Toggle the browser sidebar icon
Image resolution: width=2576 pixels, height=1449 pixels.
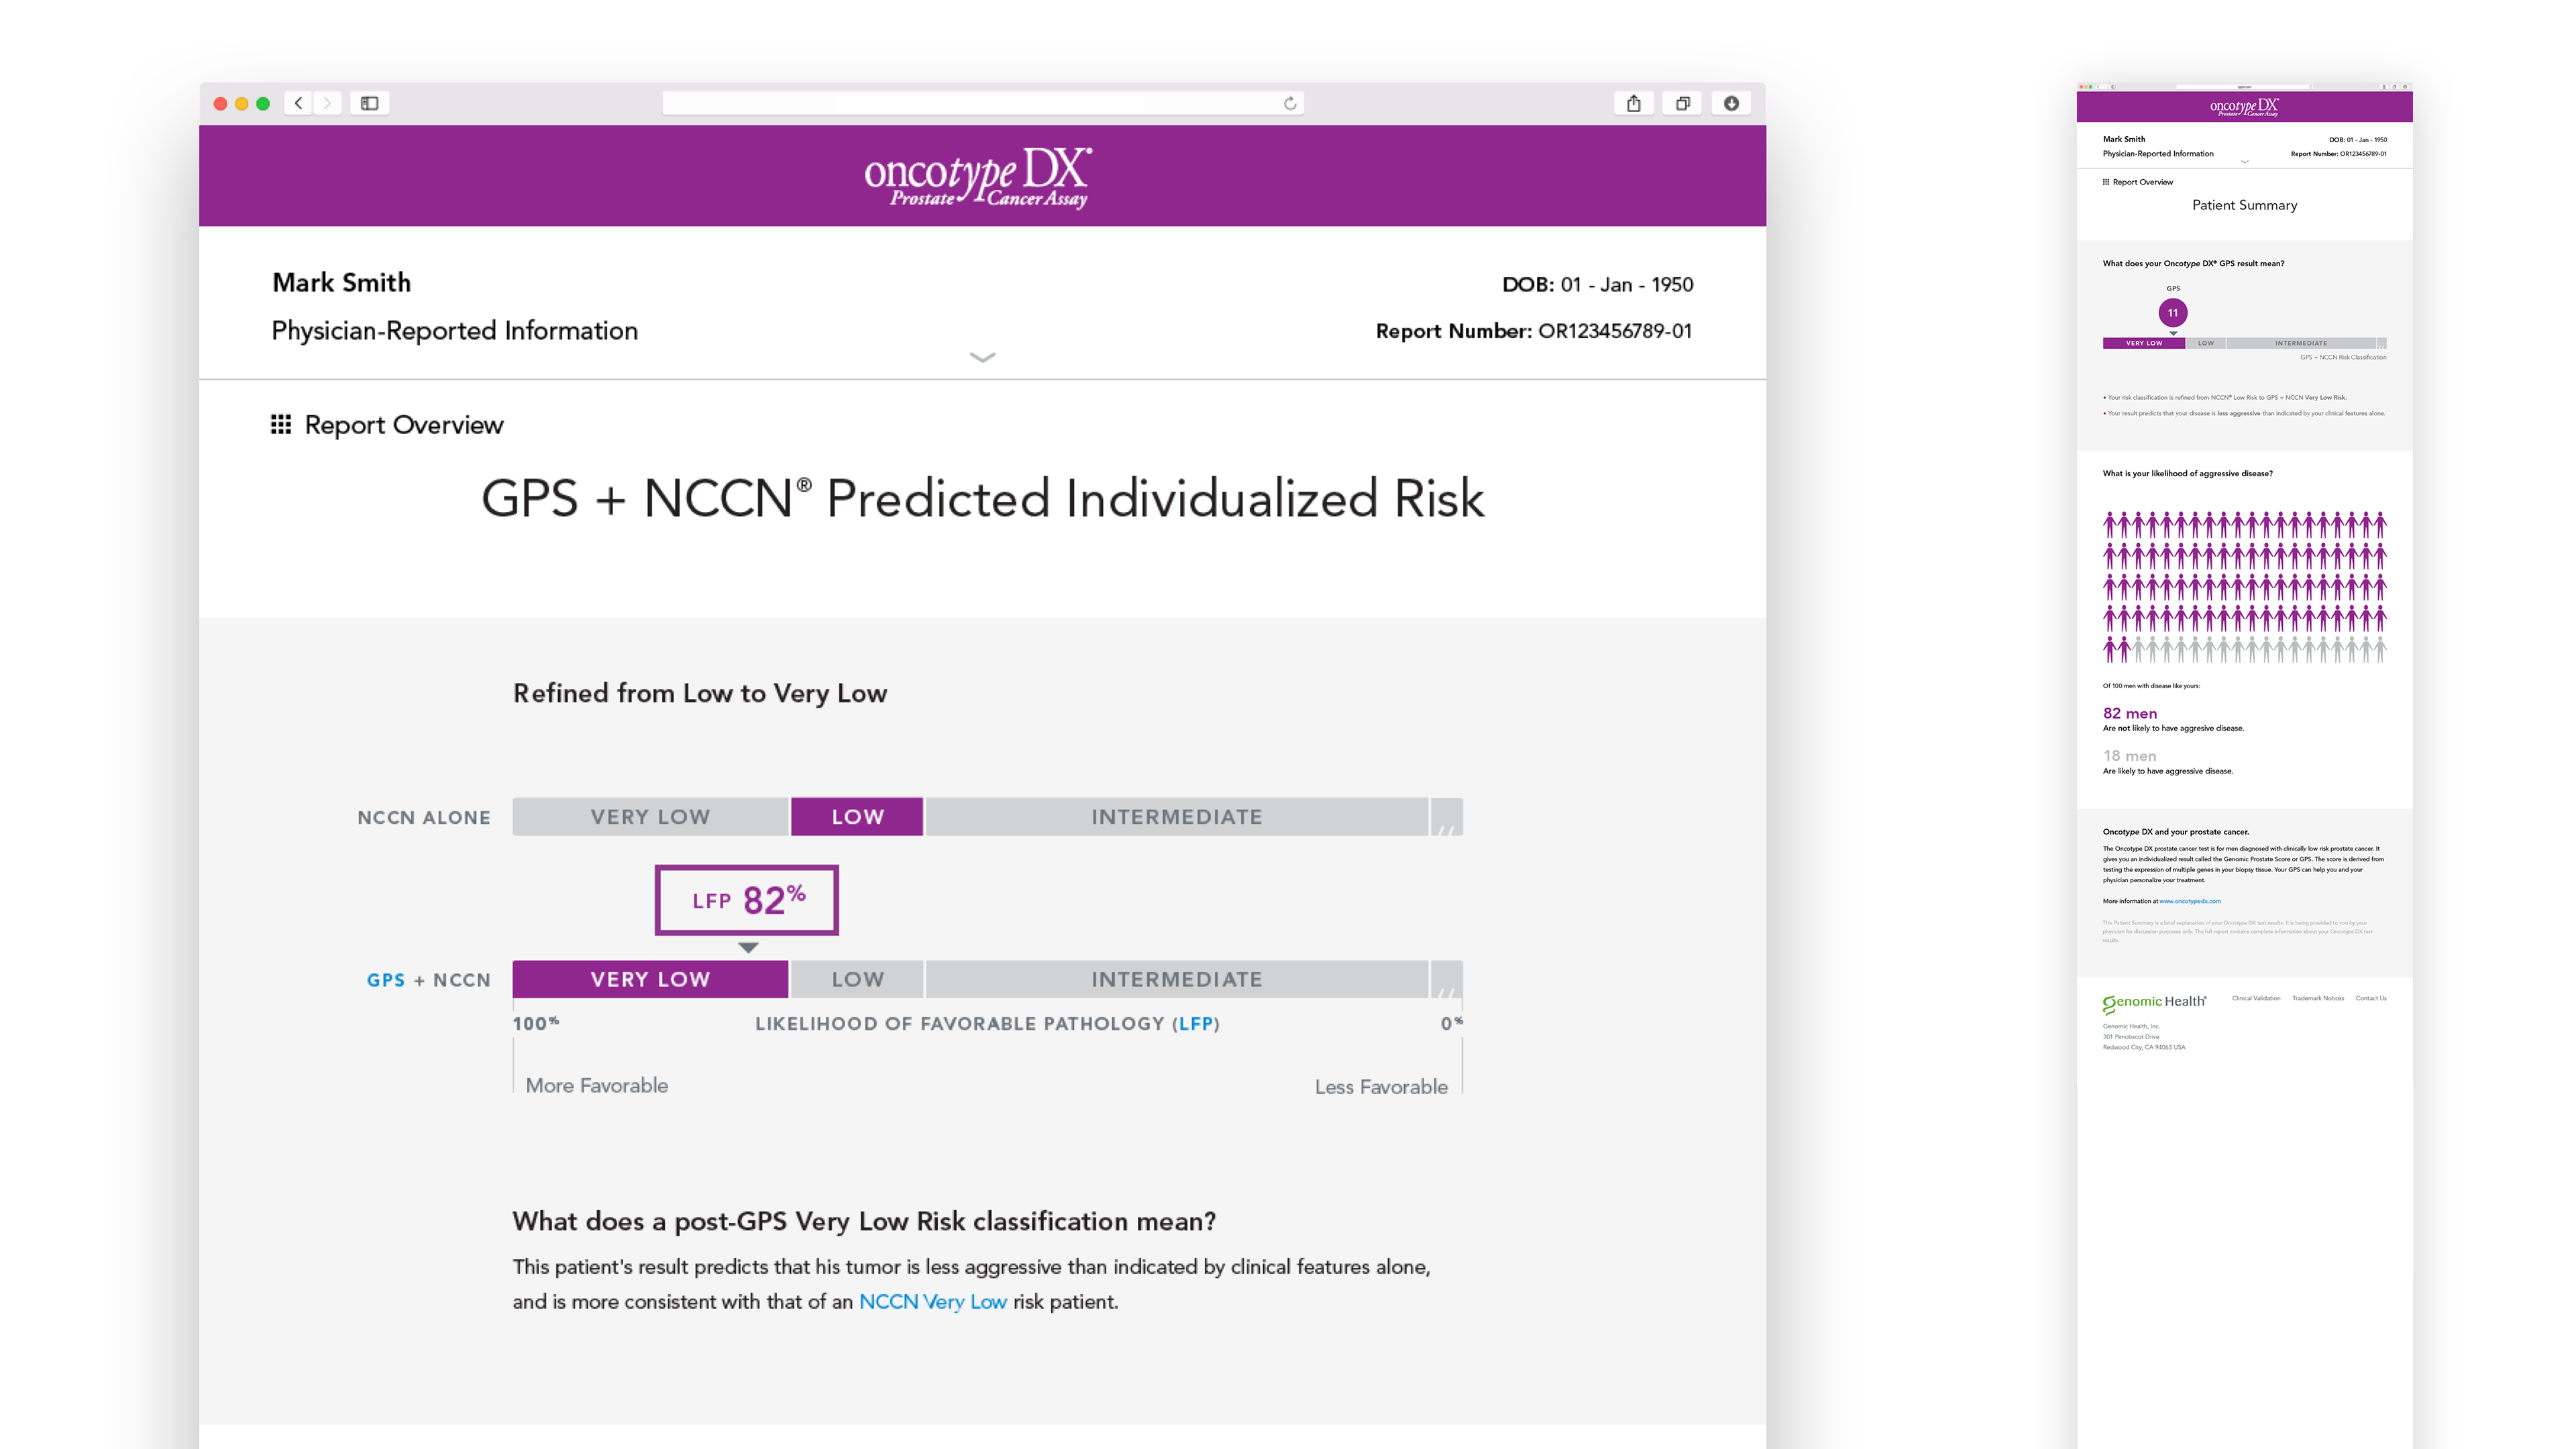pos(370,103)
